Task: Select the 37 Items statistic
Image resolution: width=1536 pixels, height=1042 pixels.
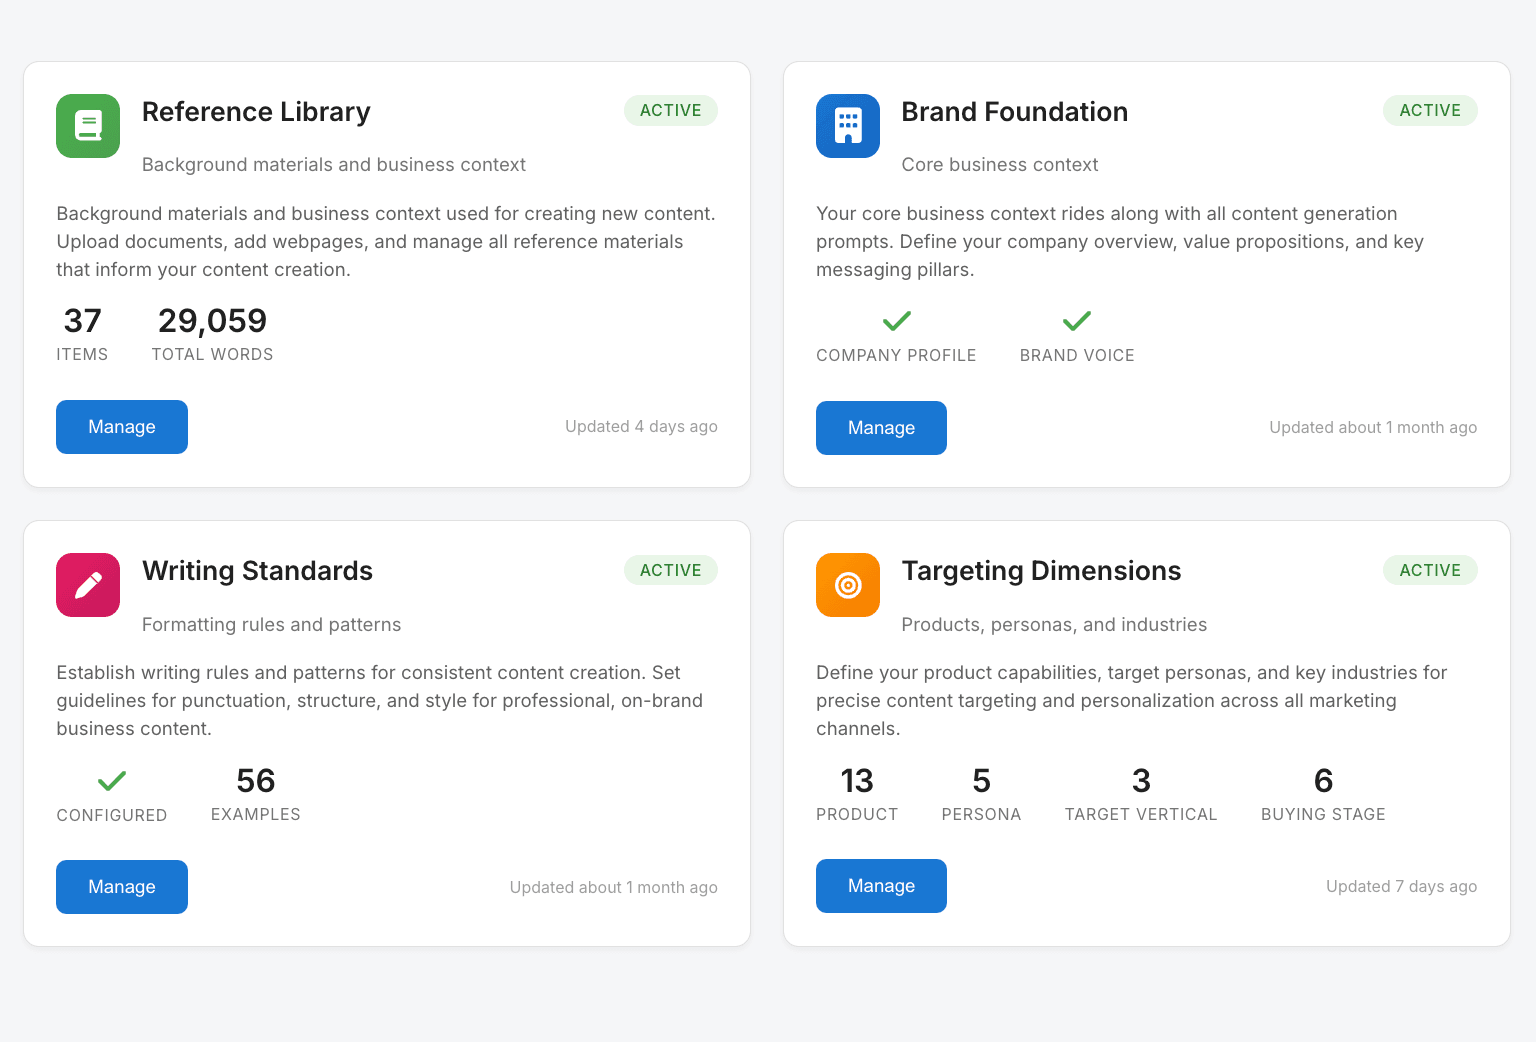Action: point(82,321)
